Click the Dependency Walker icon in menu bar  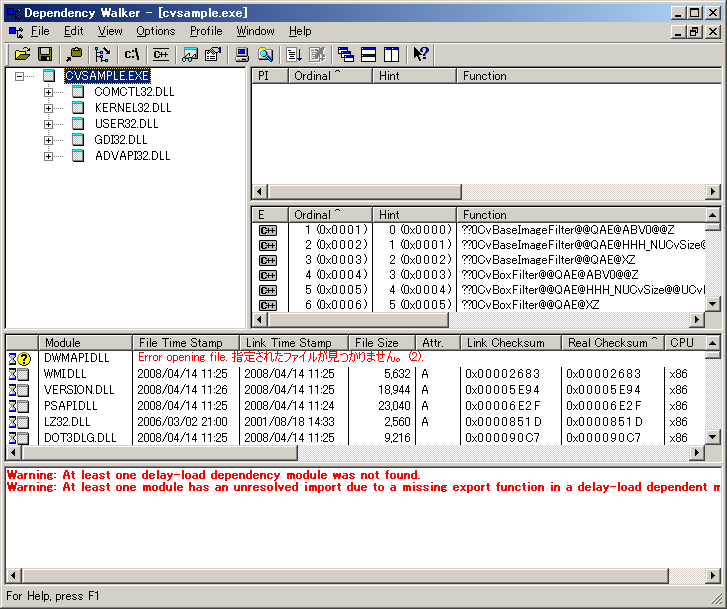(16, 32)
